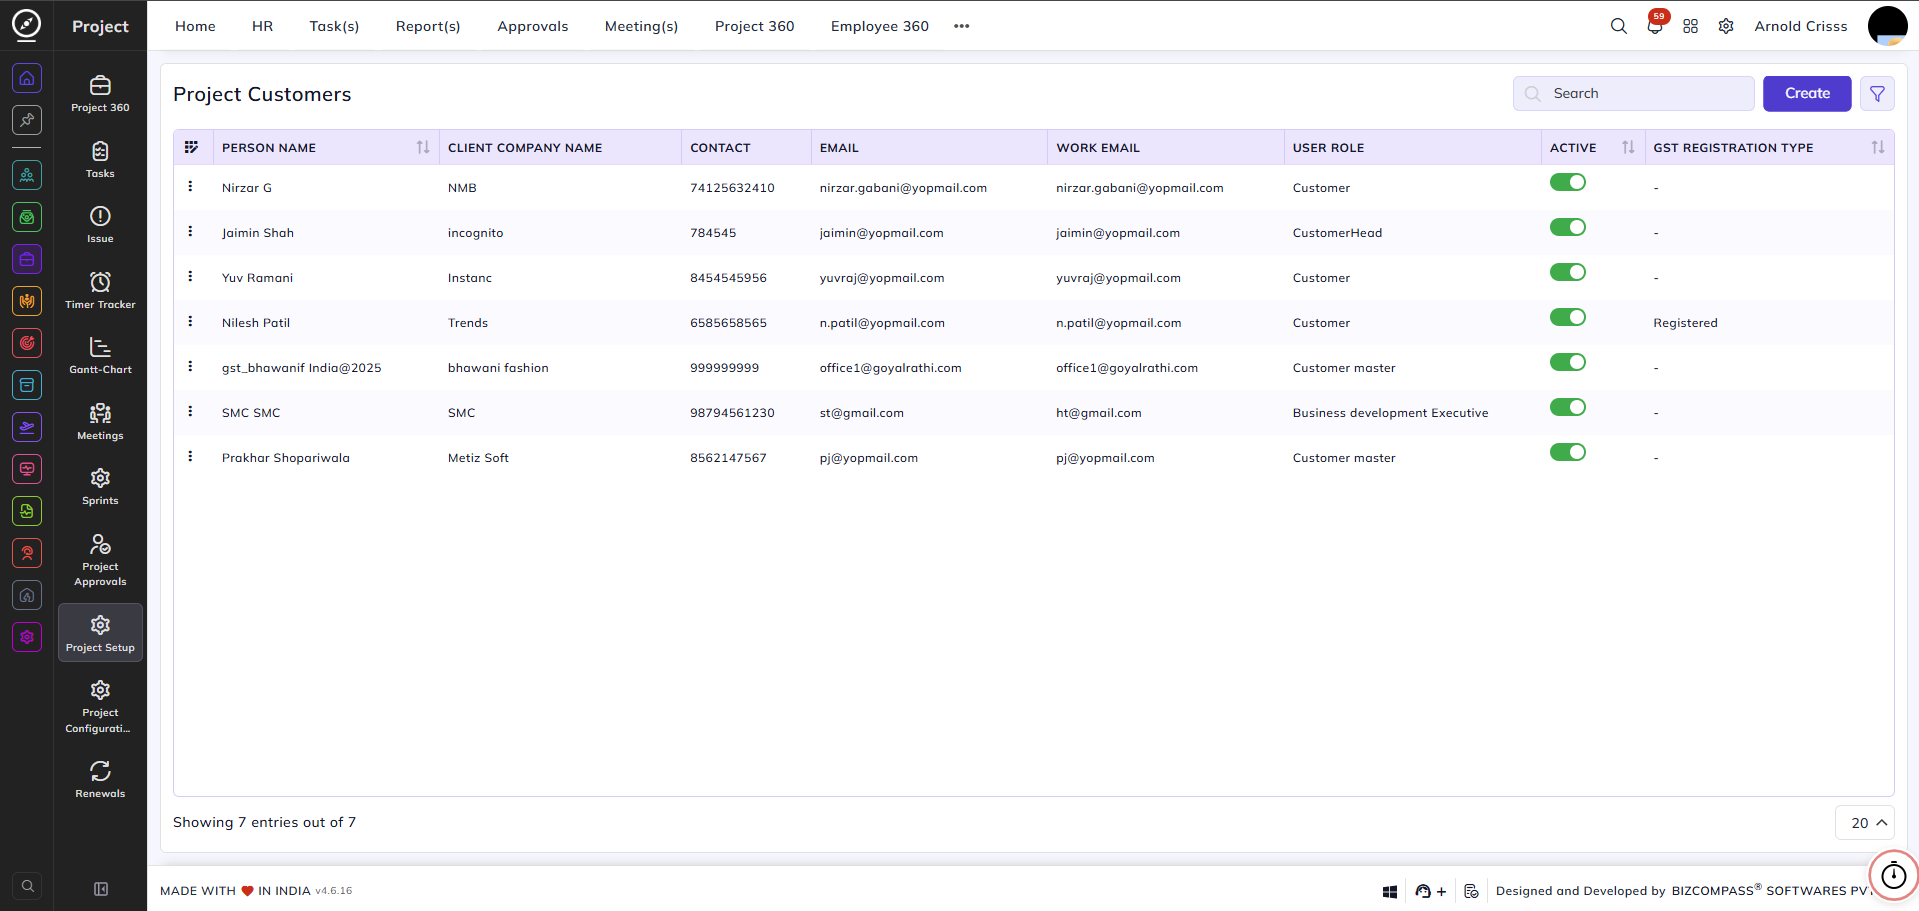The image size is (1919, 911).
Task: Open Timer Tracker
Action: click(100, 291)
